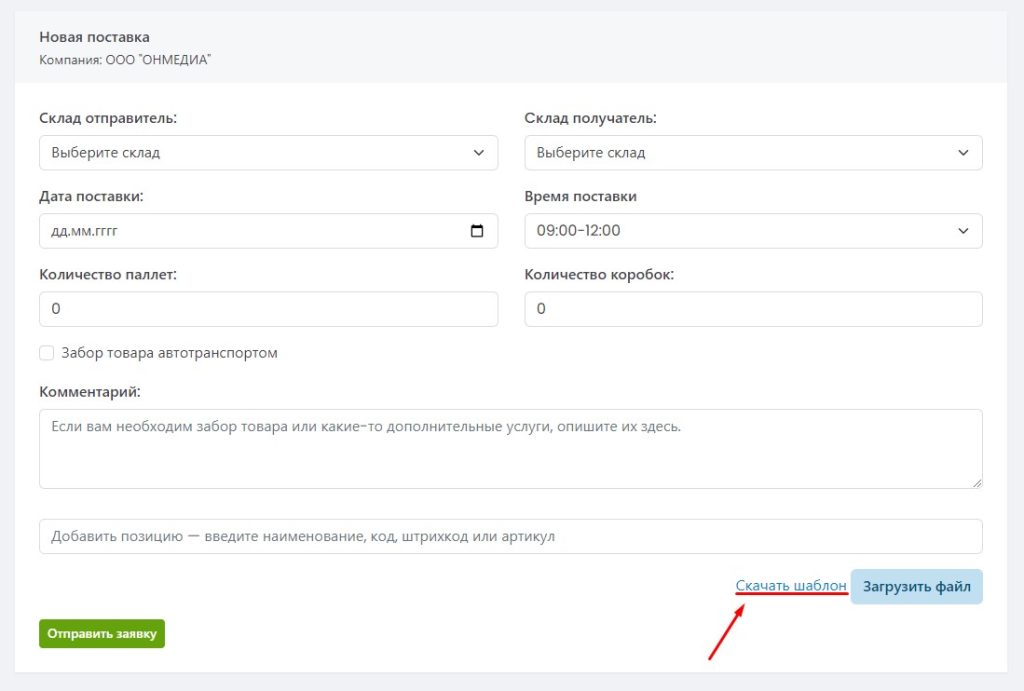Click the Новая поставка heading

pos(94,37)
